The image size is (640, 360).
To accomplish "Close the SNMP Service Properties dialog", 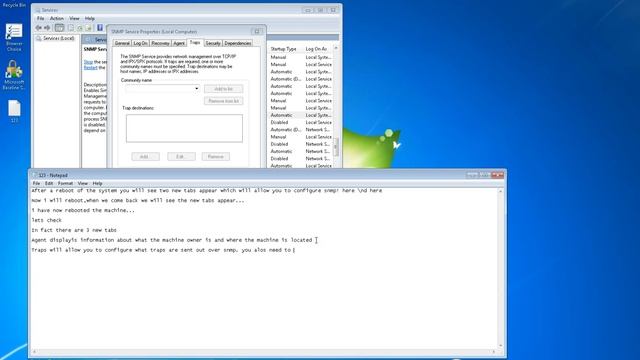I will [x=257, y=31].
